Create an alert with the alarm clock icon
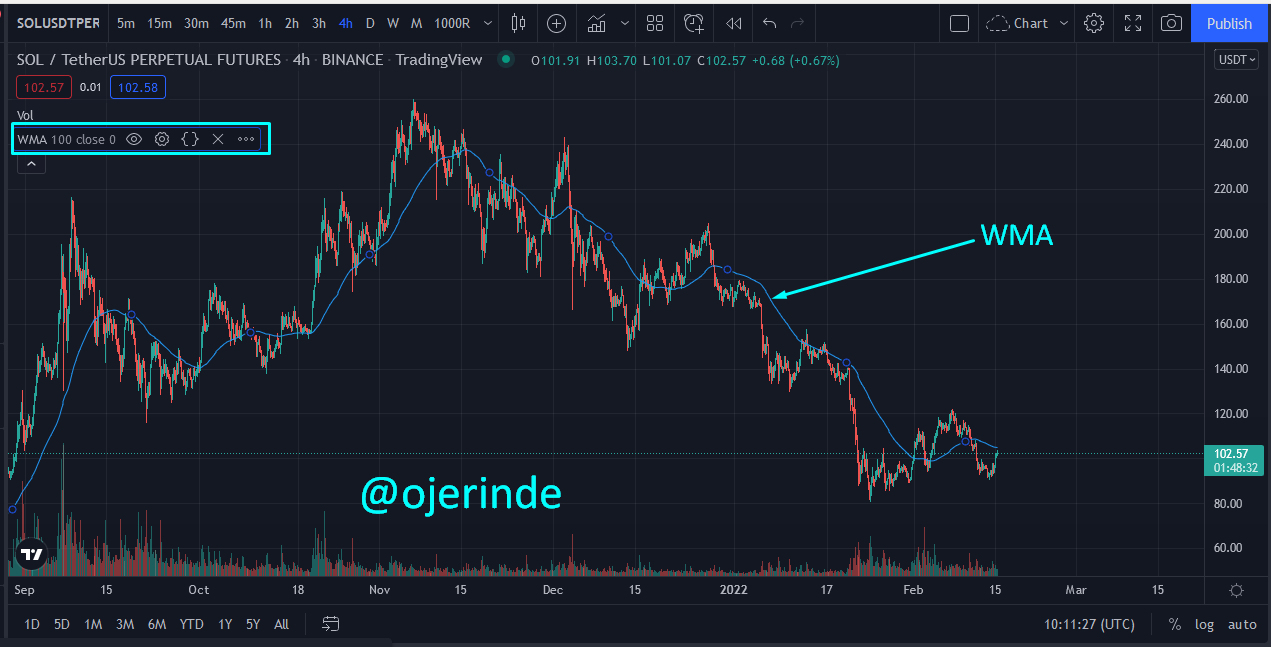Image resolution: width=1271 pixels, height=647 pixels. coord(694,23)
